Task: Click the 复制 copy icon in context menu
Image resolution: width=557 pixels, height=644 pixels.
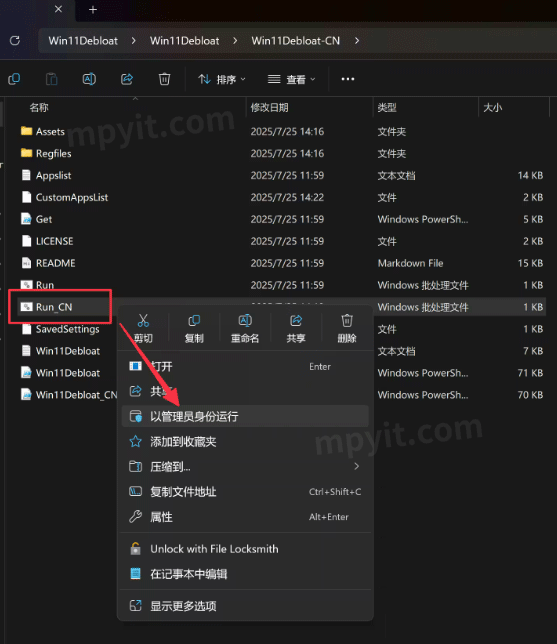Action: point(194,321)
